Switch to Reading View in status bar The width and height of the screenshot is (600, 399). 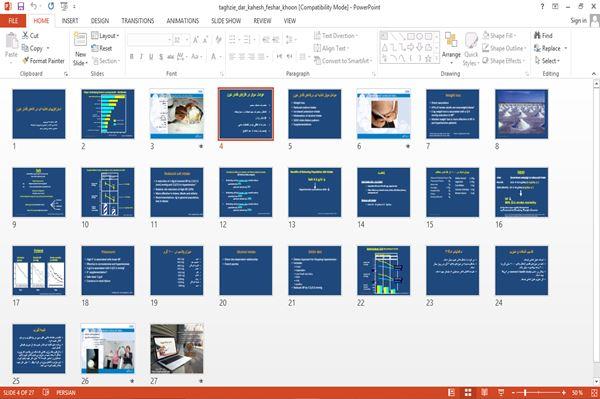pos(484,392)
